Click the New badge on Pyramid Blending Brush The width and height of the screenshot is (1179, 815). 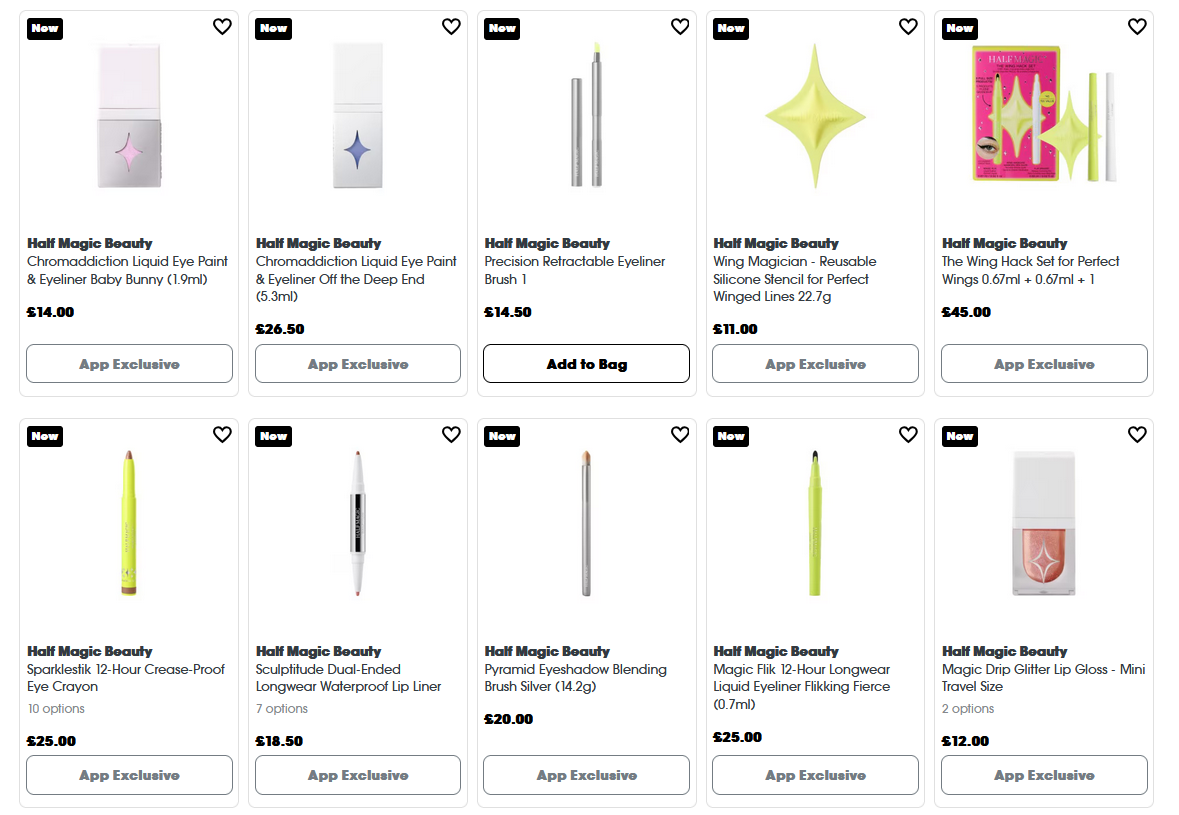(x=501, y=436)
